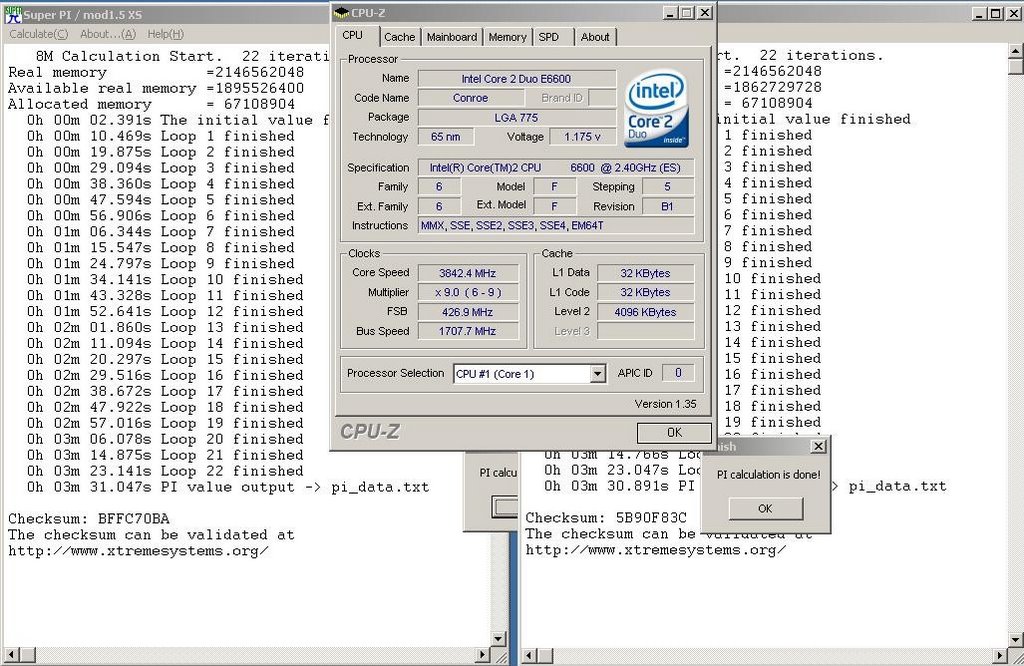Minimize the CPU-Z window

point(671,13)
